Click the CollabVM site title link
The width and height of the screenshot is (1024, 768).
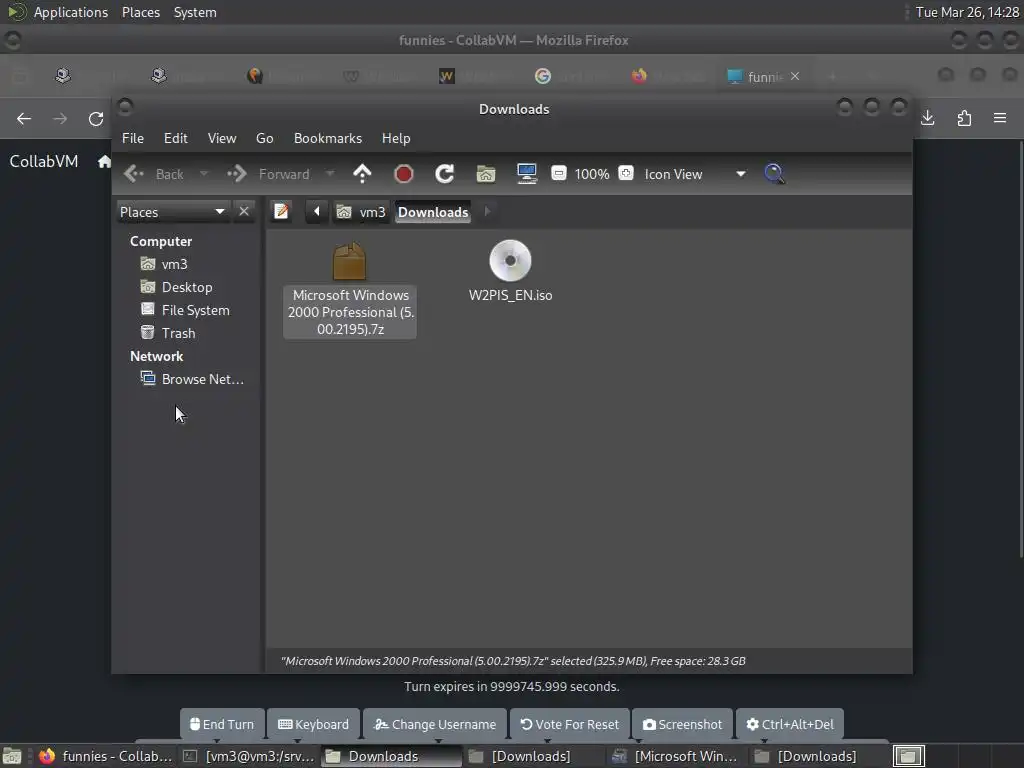tap(44, 161)
